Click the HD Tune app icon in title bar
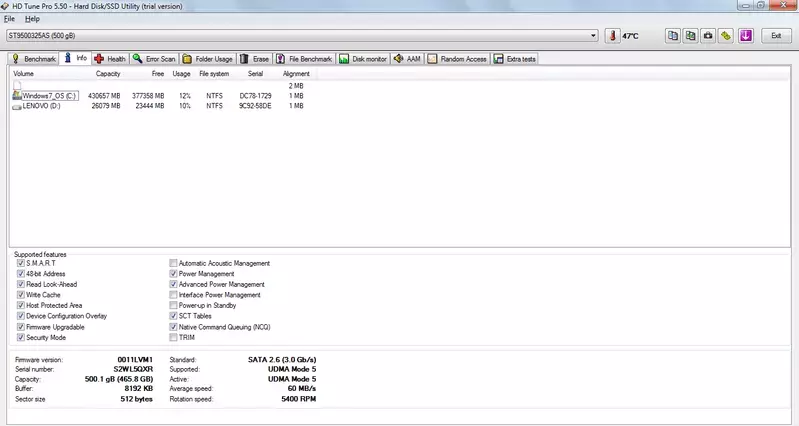This screenshot has height=426, width=799. (x=5, y=6)
